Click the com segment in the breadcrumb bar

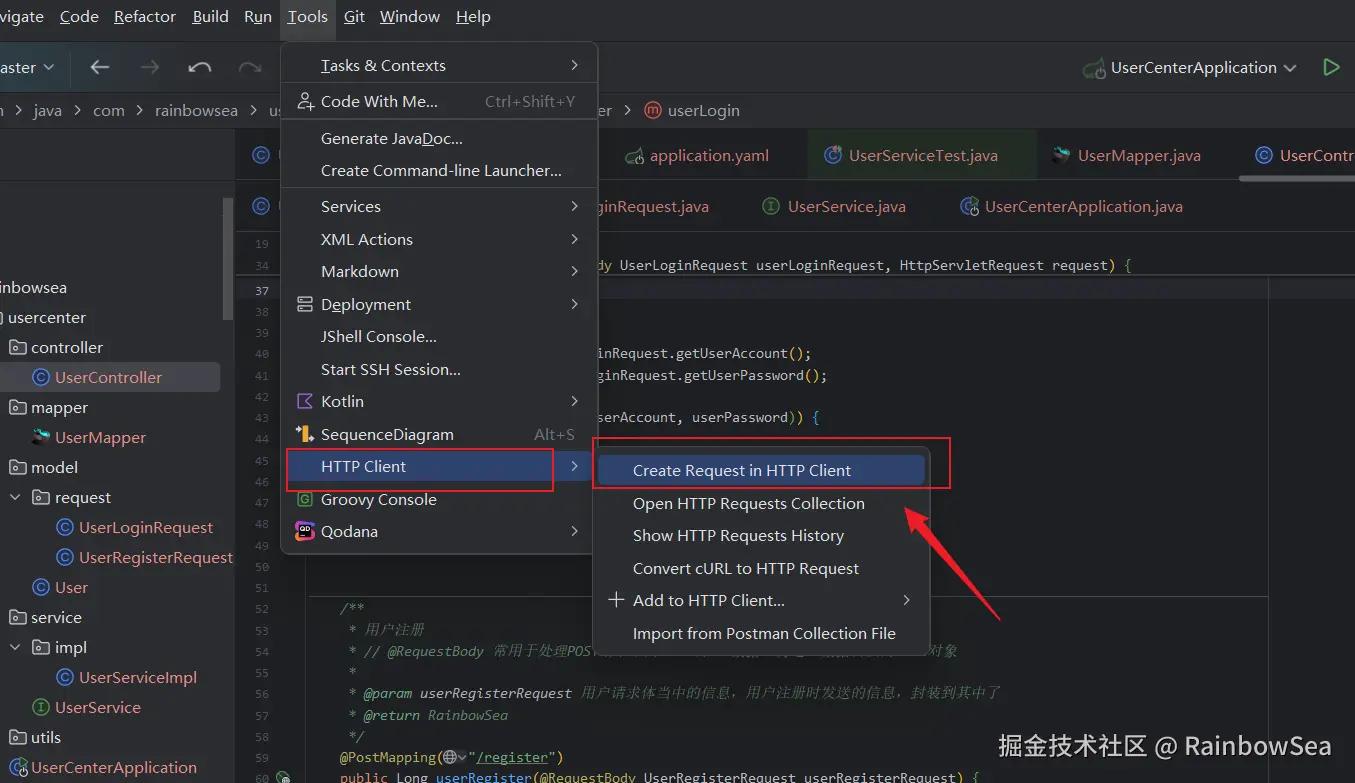[109, 111]
